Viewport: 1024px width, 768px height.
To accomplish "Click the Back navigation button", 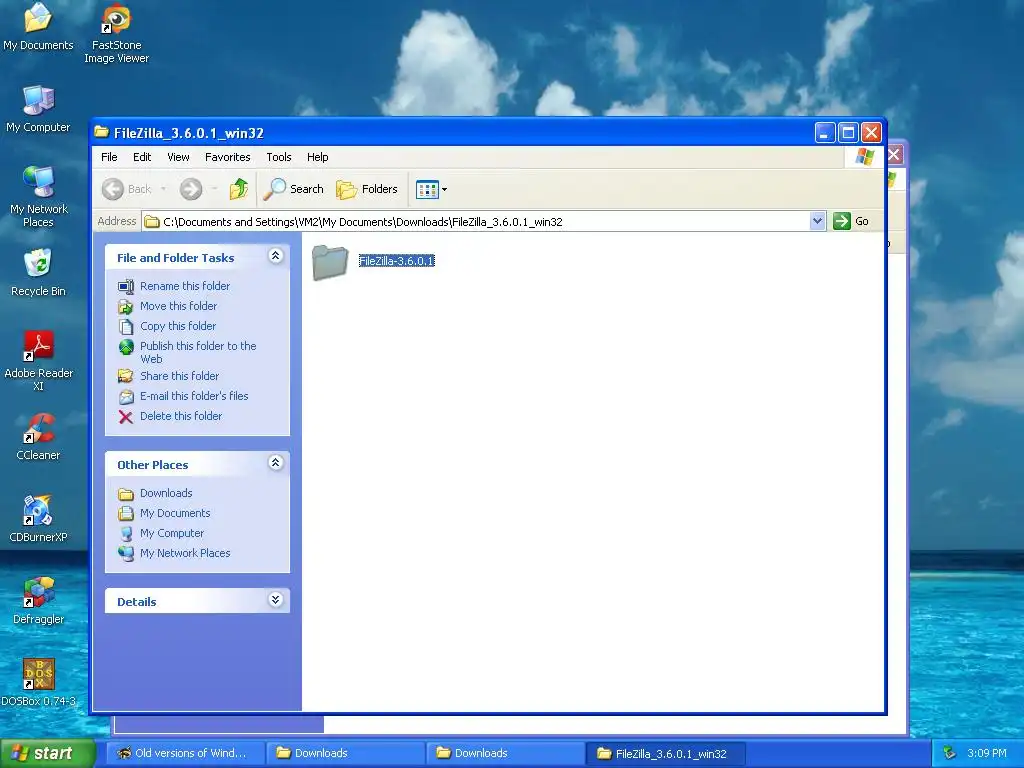I will click(x=127, y=189).
